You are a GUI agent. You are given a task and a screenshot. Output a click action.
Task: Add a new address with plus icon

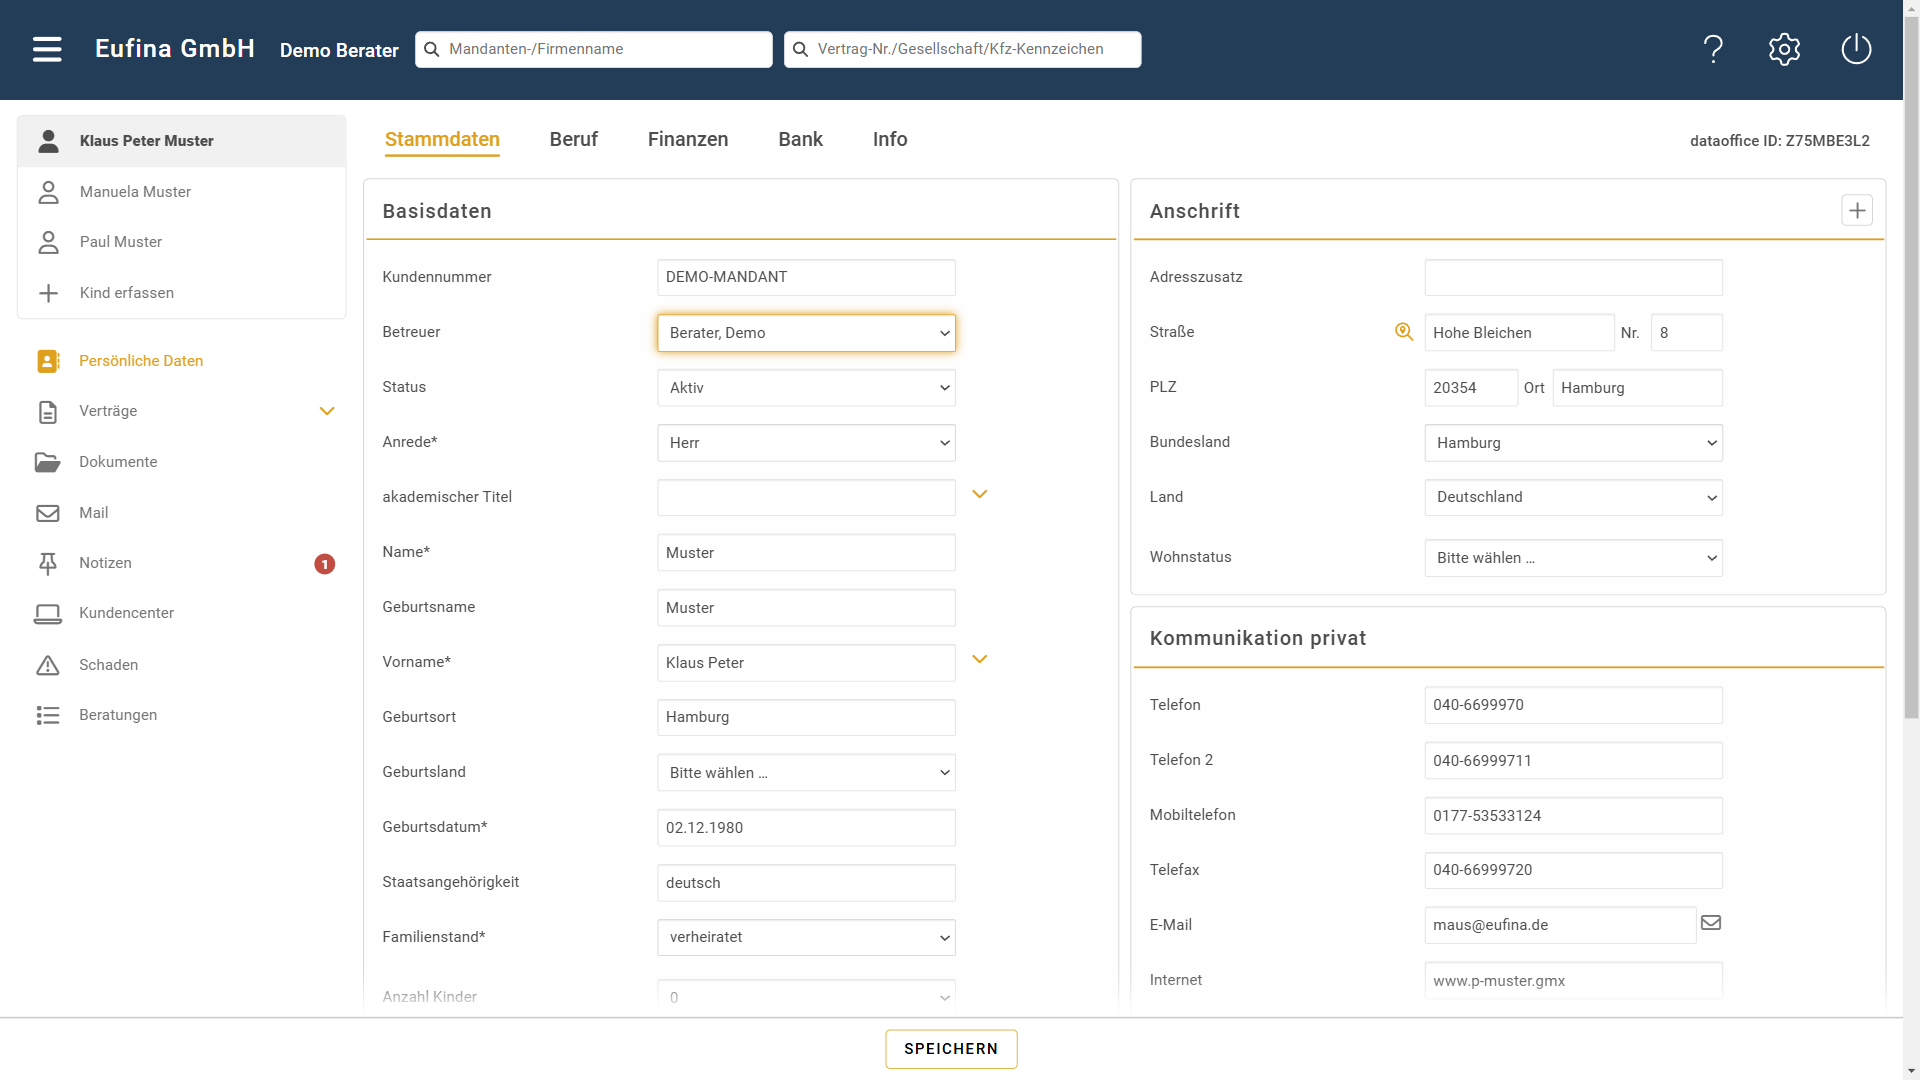[x=1857, y=211]
